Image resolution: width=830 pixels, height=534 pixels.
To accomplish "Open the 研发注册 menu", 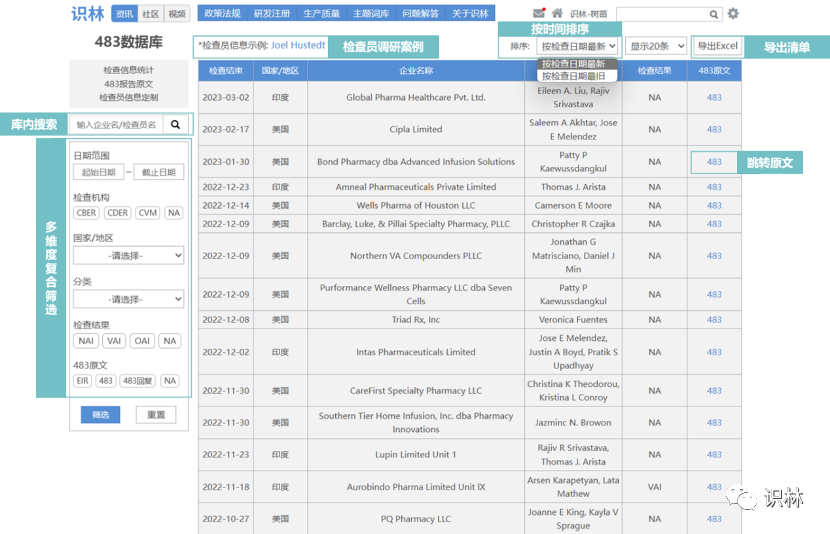I will pyautogui.click(x=272, y=13).
